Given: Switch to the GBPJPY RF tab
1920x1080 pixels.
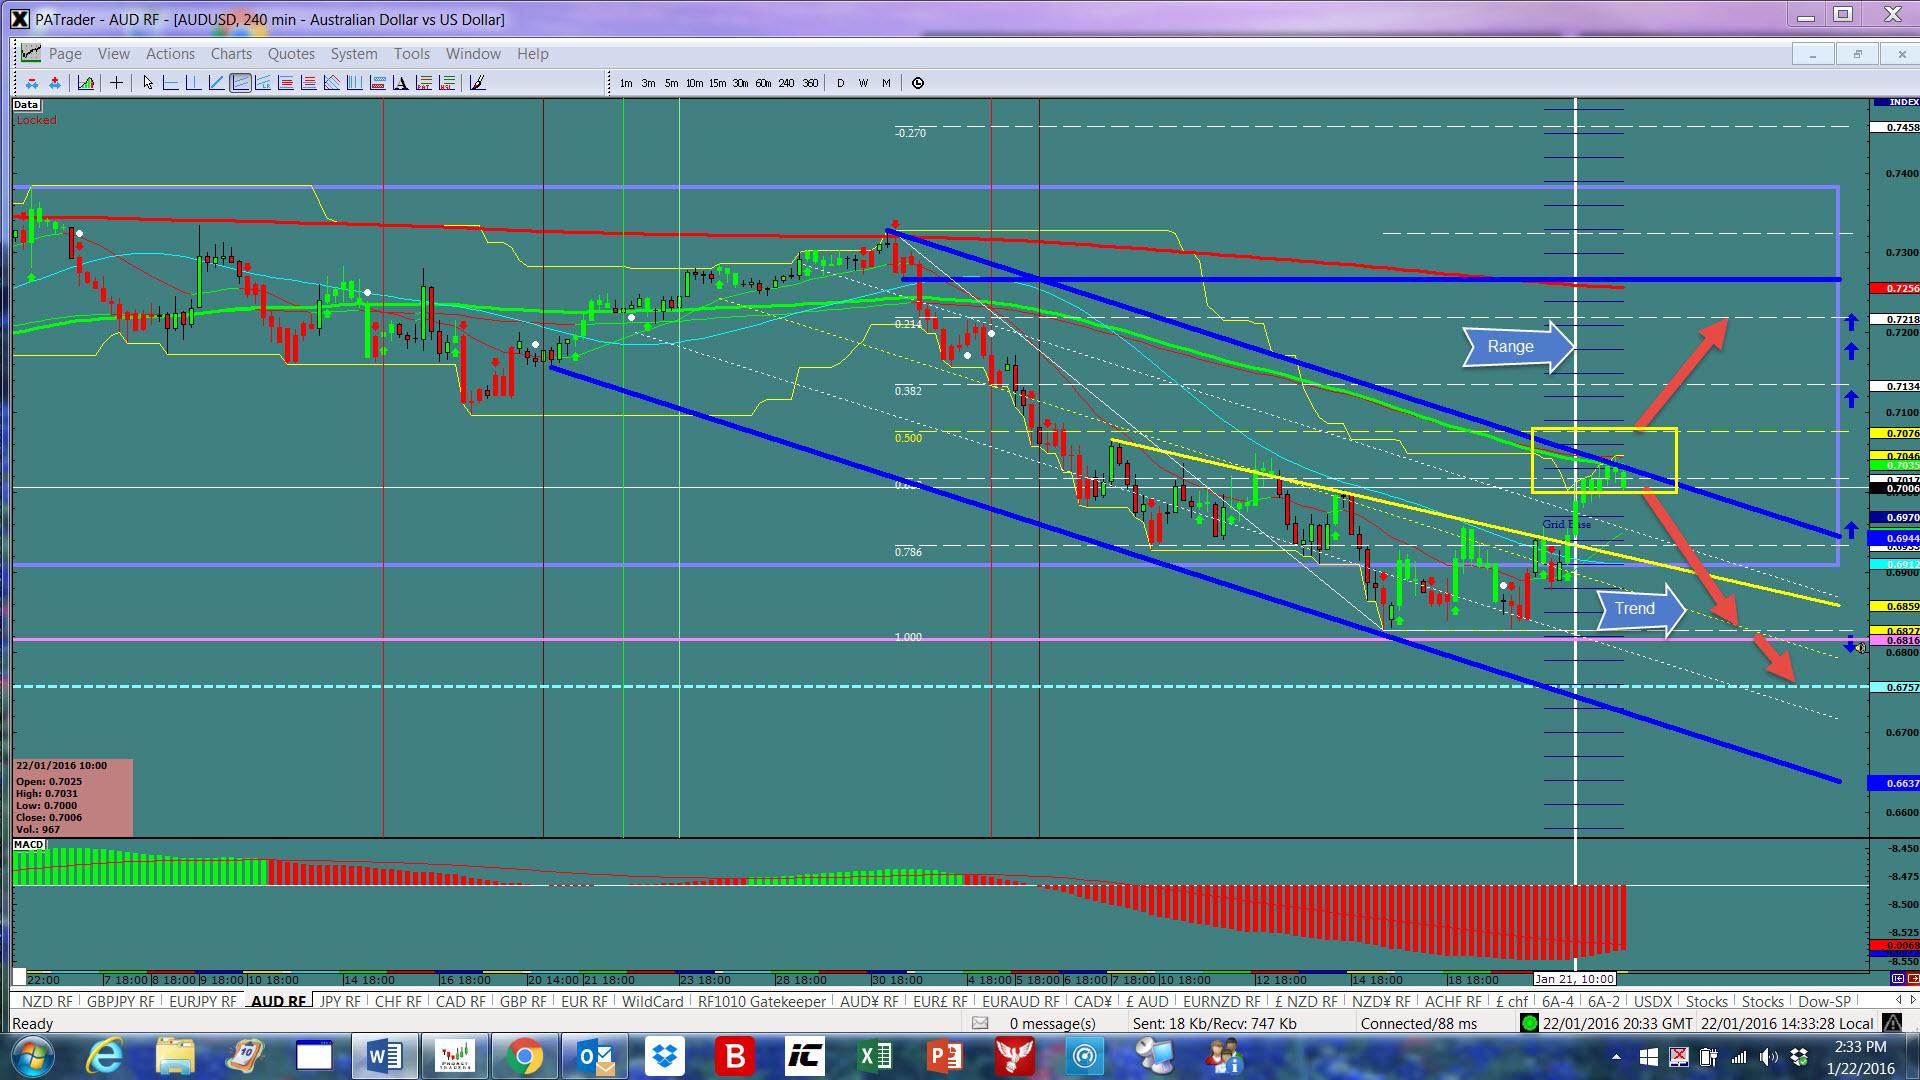Looking at the screenshot, I should coord(120,1001).
